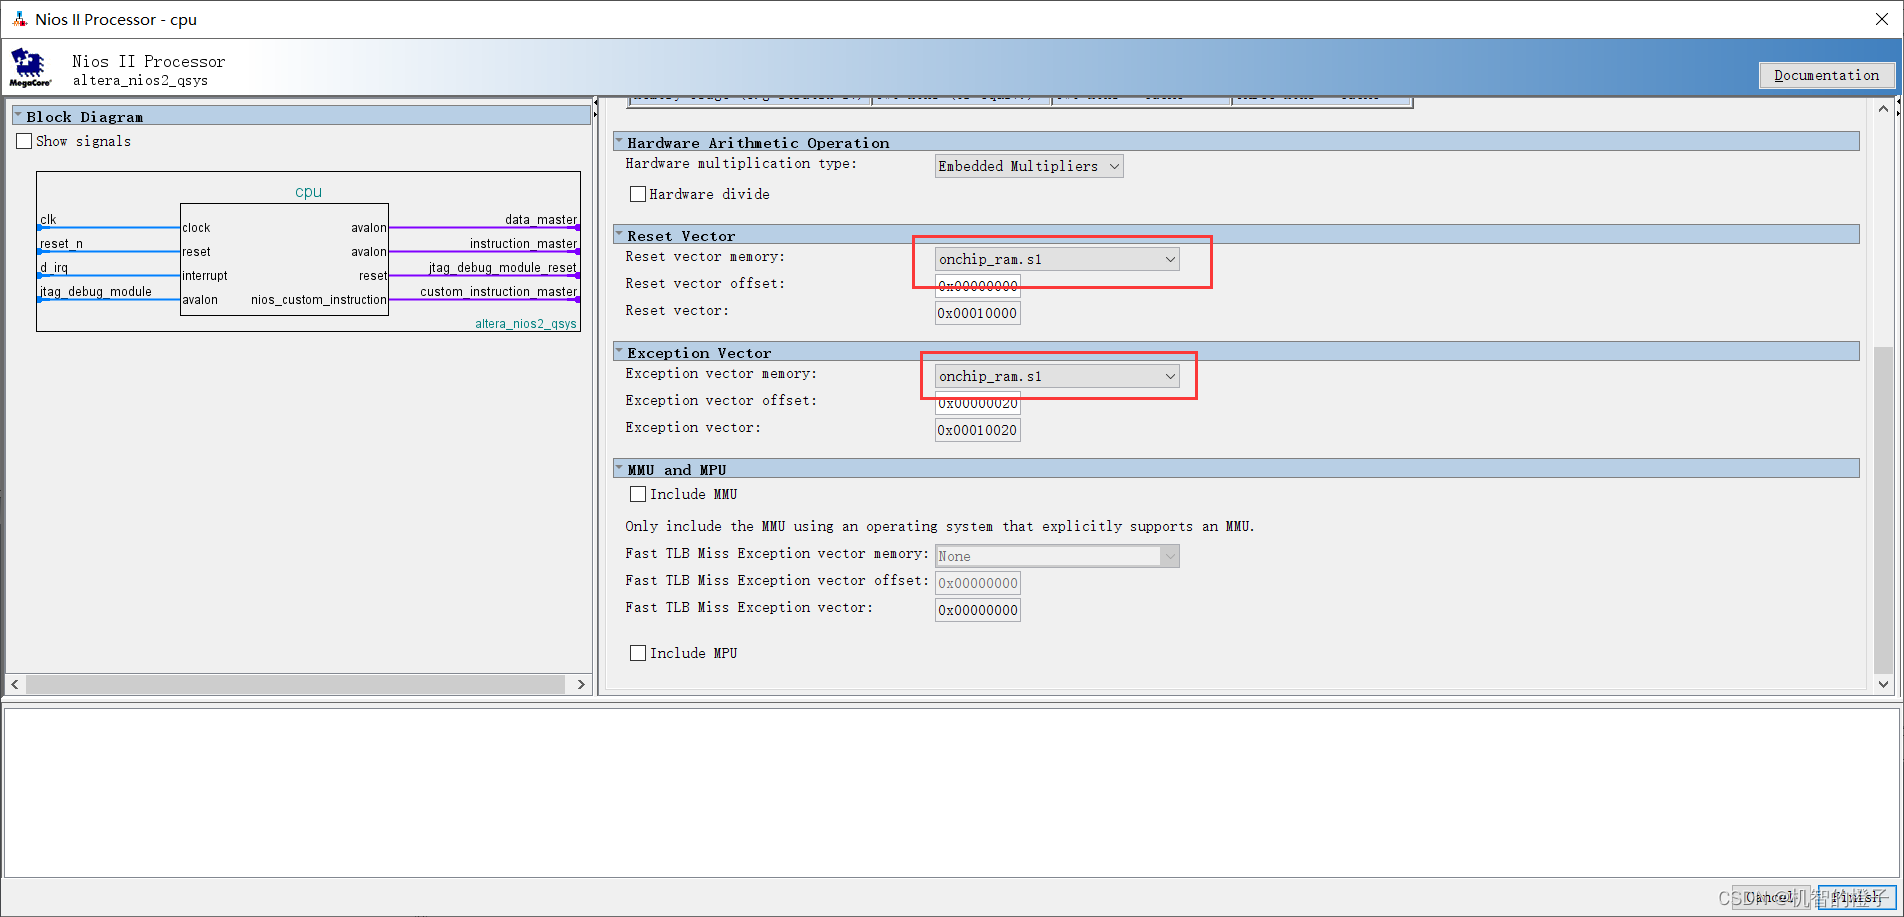This screenshot has width=1904, height=917.
Task: Enable the Hardware divide checkbox
Action: pyautogui.click(x=638, y=194)
